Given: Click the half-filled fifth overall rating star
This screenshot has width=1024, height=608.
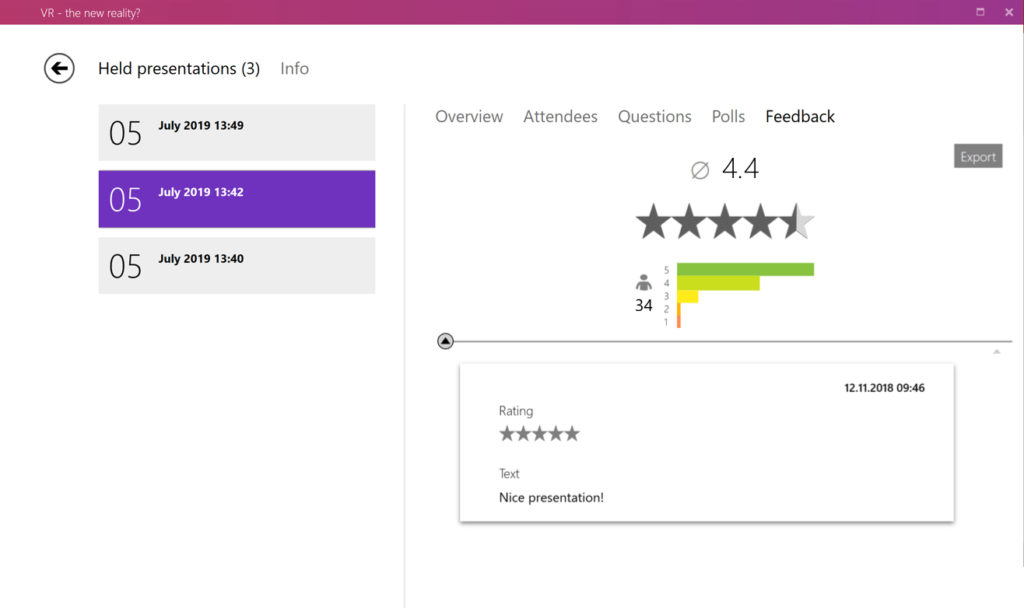Looking at the screenshot, I should coord(798,221).
